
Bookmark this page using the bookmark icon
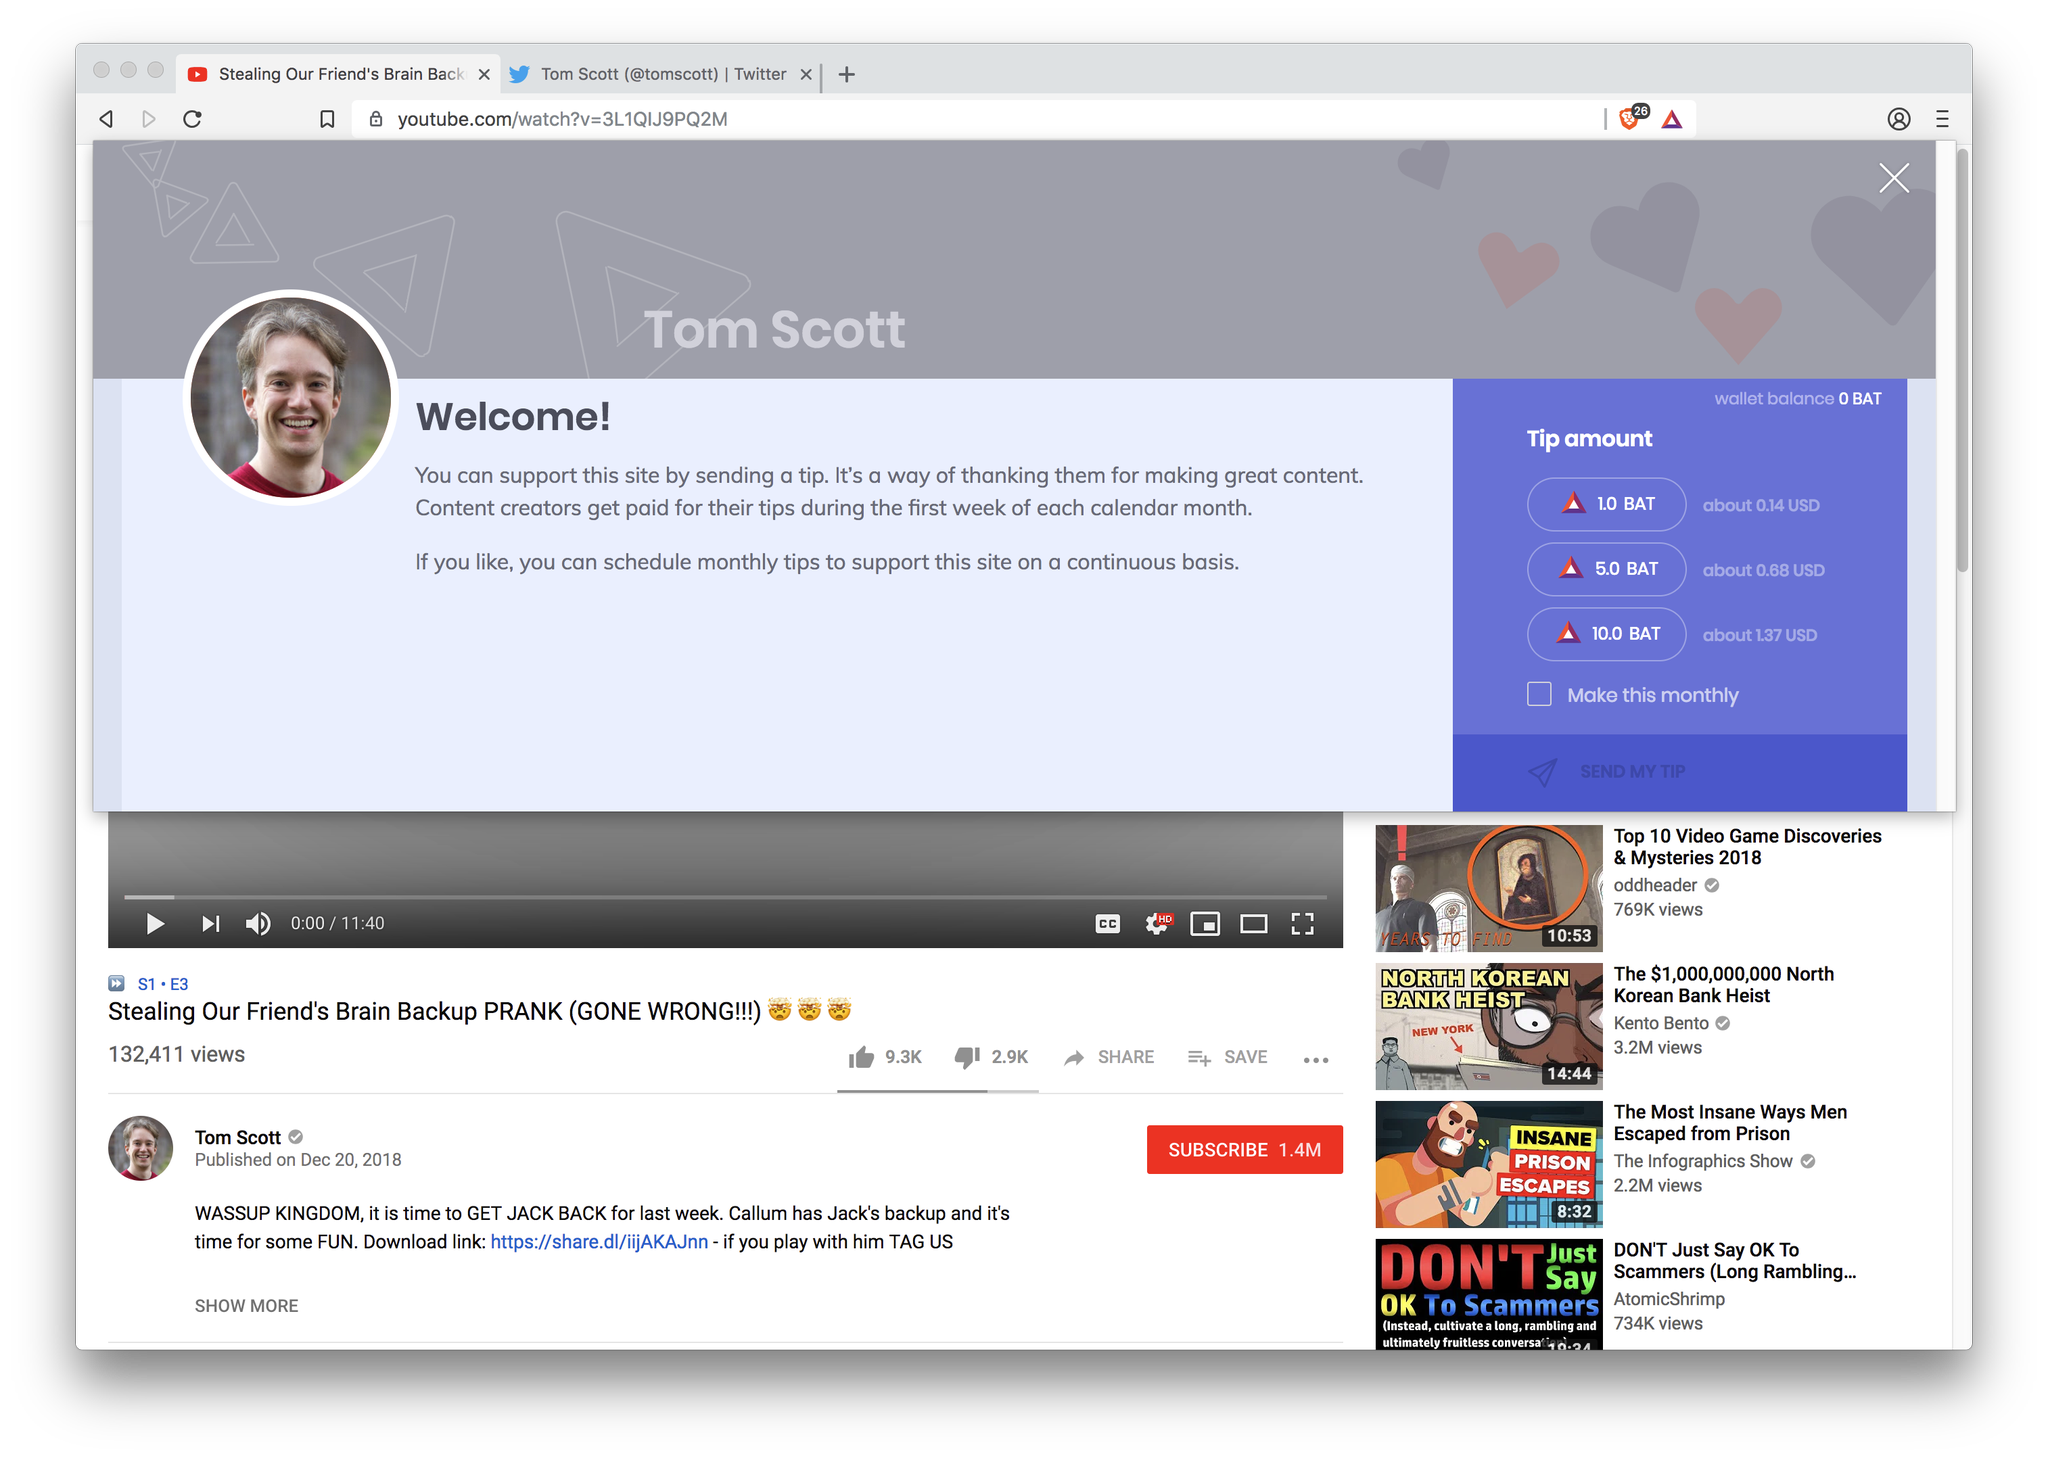tap(327, 119)
